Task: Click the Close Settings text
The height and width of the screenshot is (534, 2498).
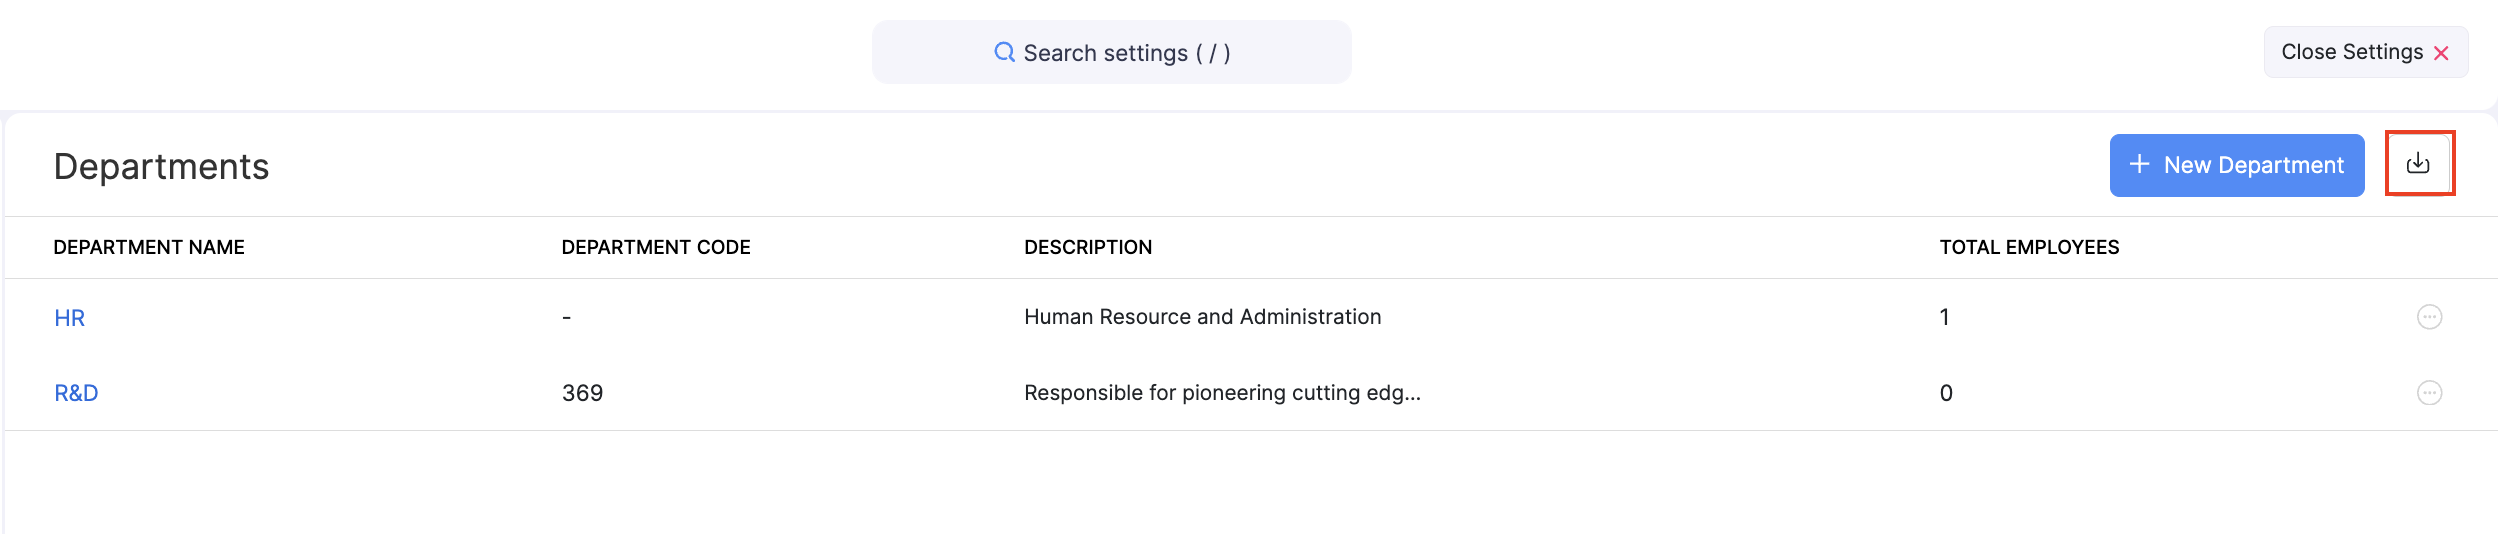Action: coord(2351,52)
